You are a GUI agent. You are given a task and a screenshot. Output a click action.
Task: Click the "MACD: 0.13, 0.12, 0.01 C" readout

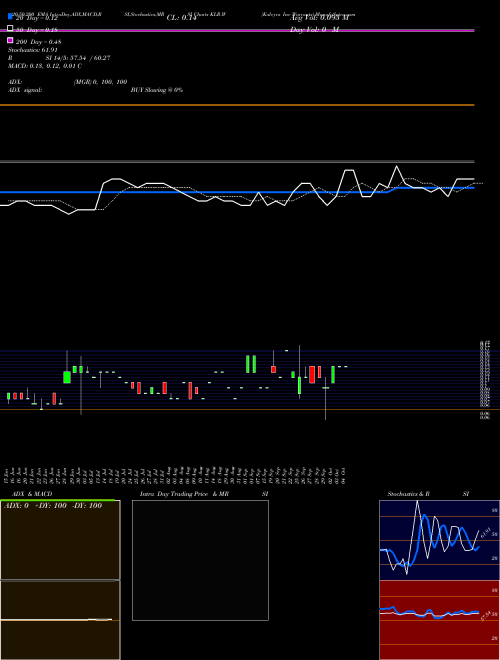(x=45, y=66)
